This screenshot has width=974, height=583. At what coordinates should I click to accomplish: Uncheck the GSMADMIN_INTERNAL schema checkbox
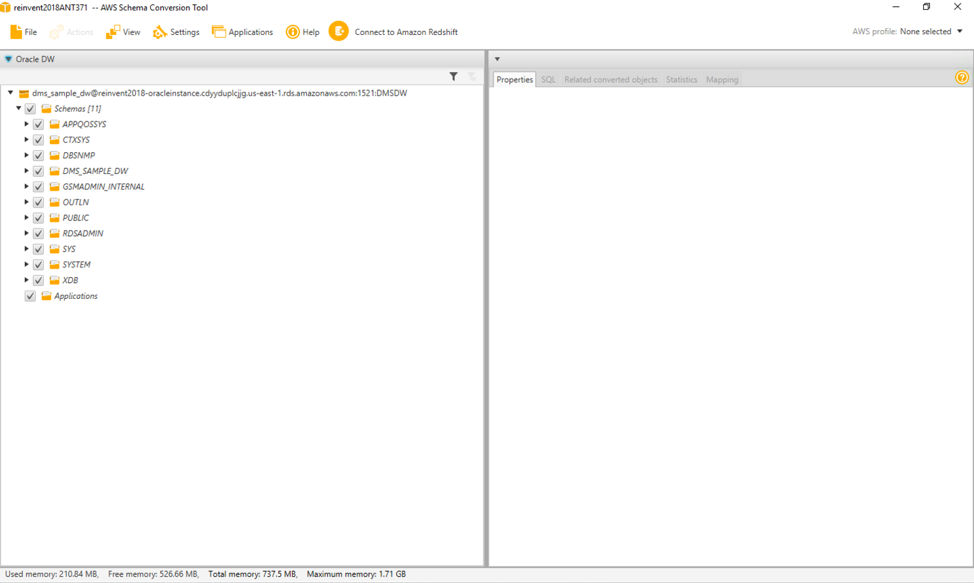click(39, 186)
